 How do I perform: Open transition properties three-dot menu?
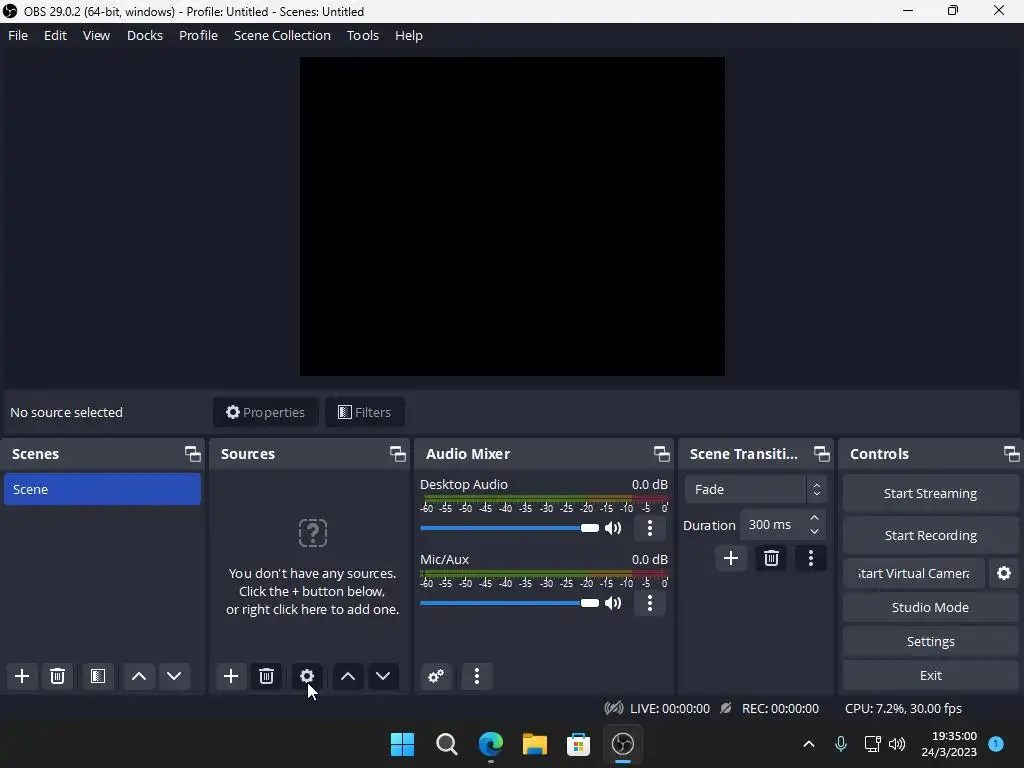(811, 558)
